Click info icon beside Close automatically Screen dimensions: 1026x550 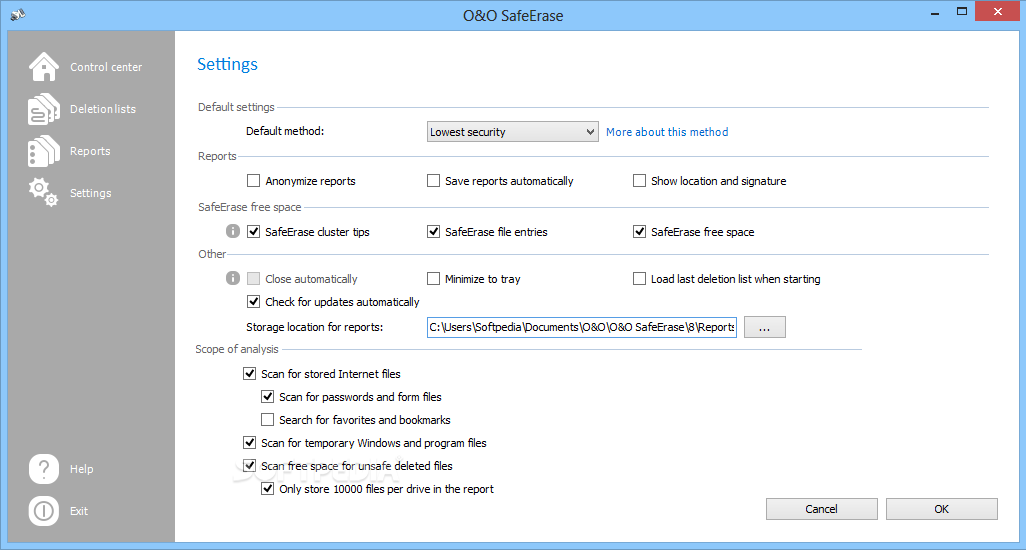[233, 278]
